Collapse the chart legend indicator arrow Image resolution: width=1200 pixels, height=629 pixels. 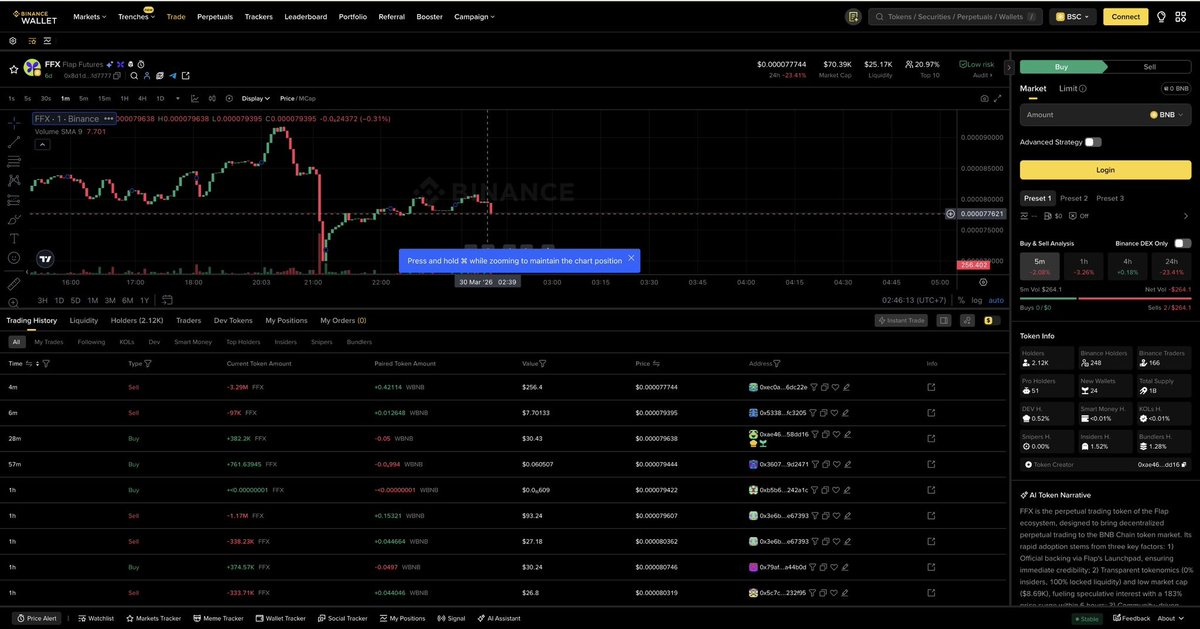(43, 144)
